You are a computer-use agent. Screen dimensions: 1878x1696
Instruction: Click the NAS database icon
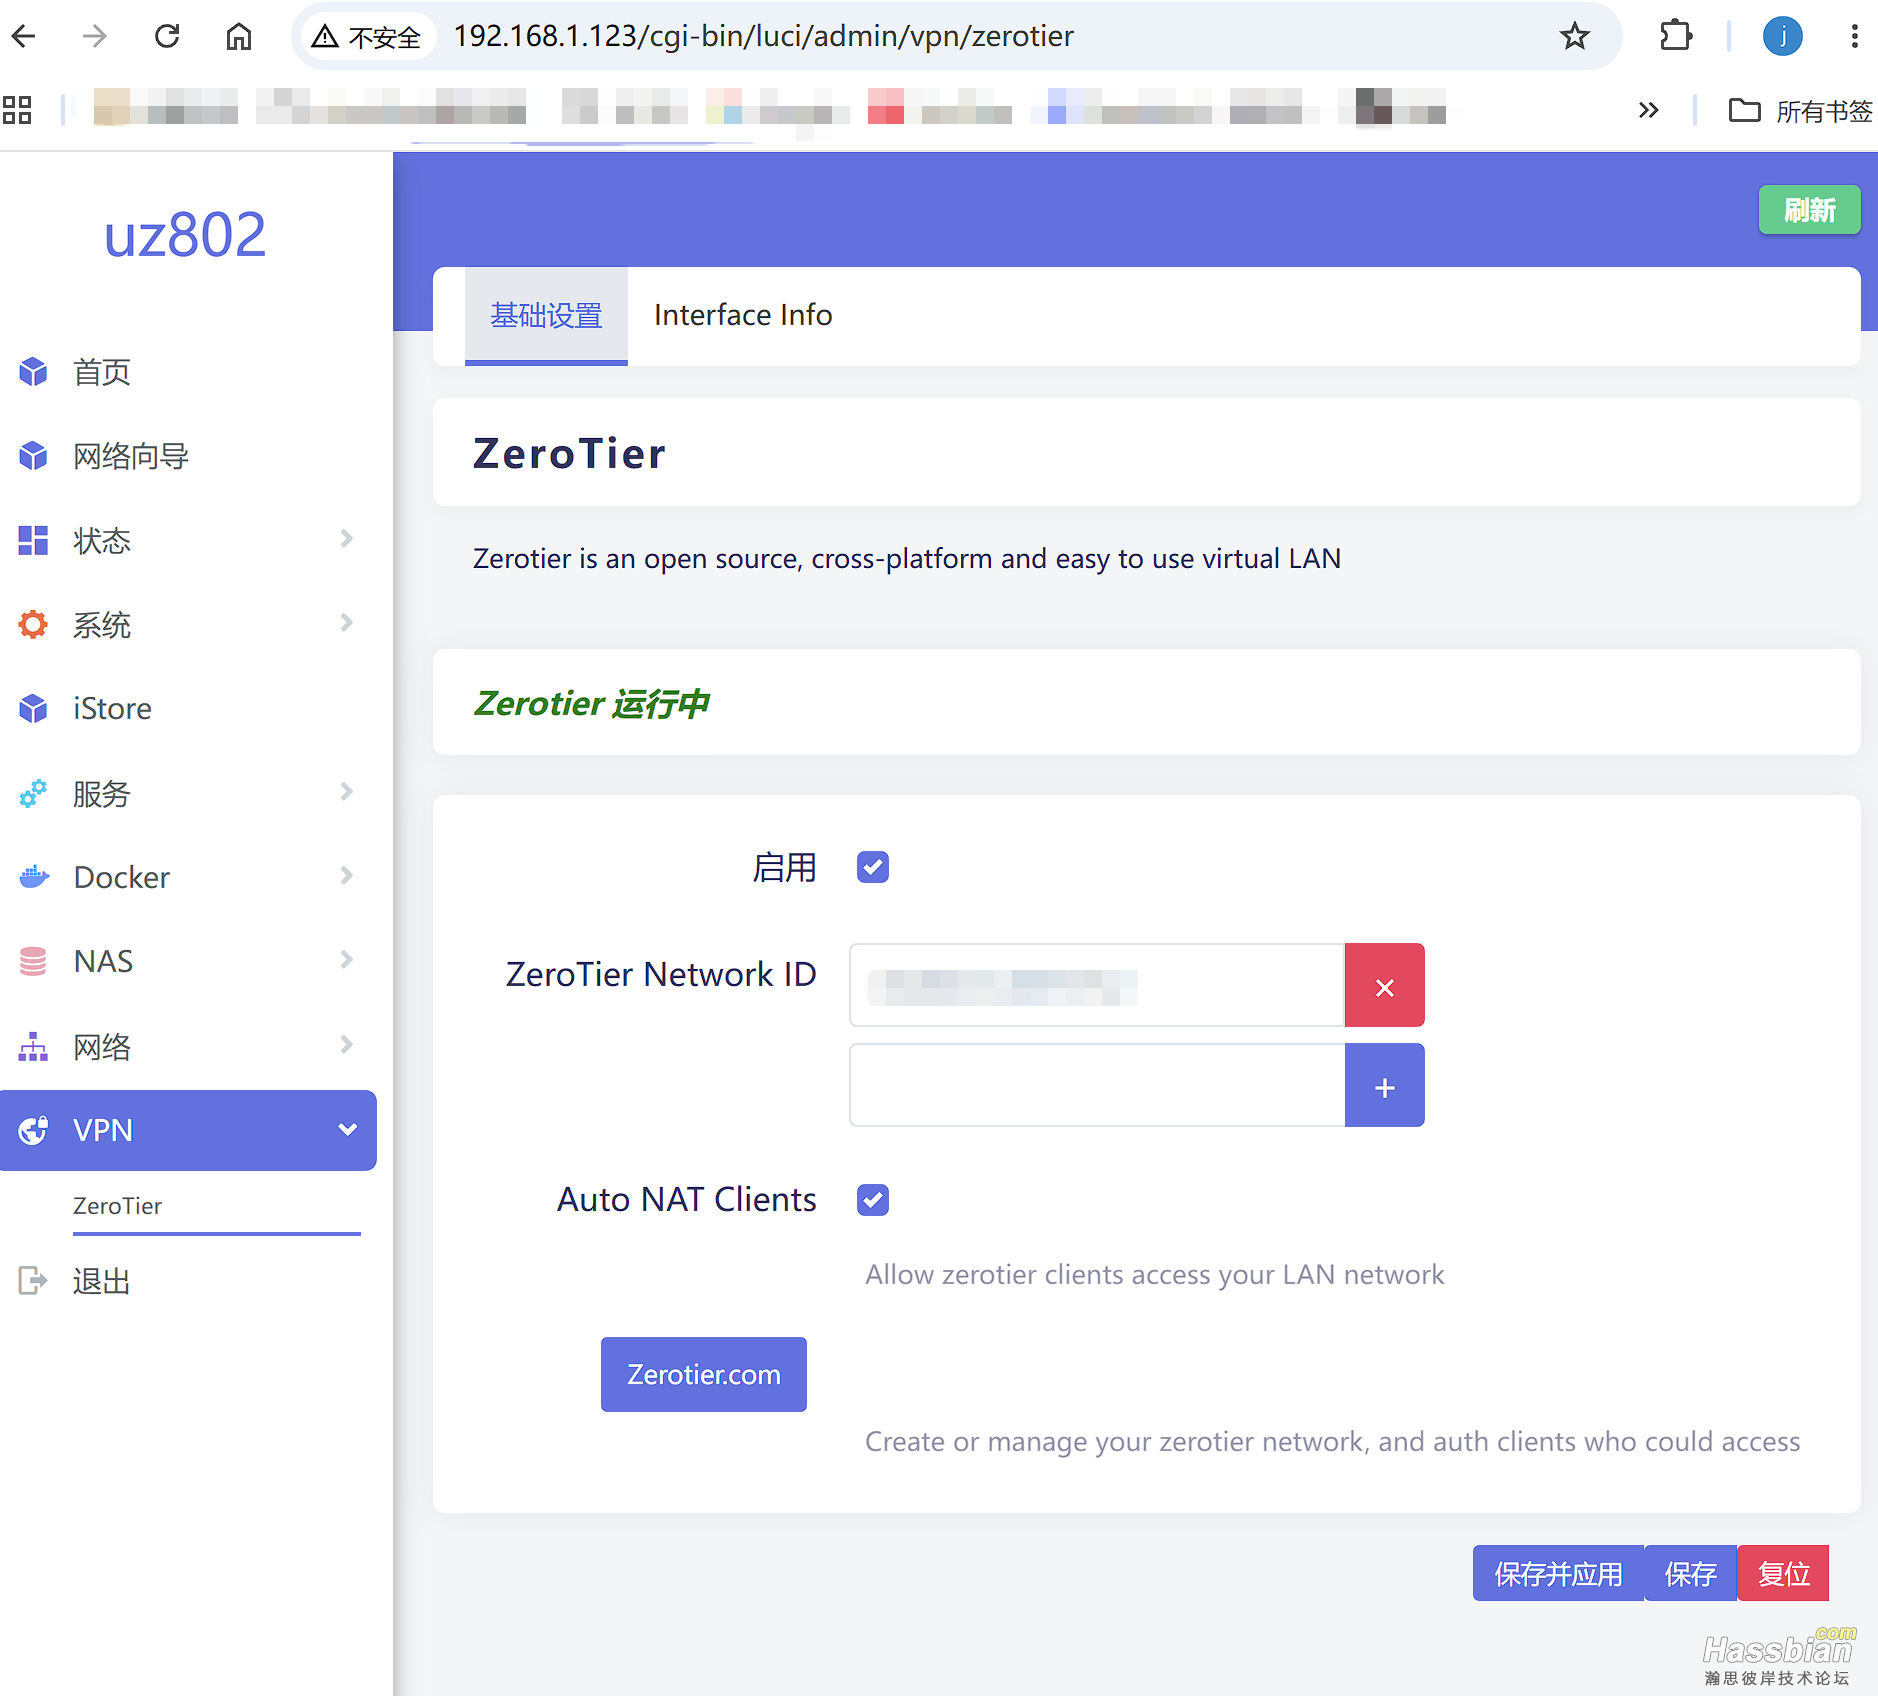click(x=33, y=961)
